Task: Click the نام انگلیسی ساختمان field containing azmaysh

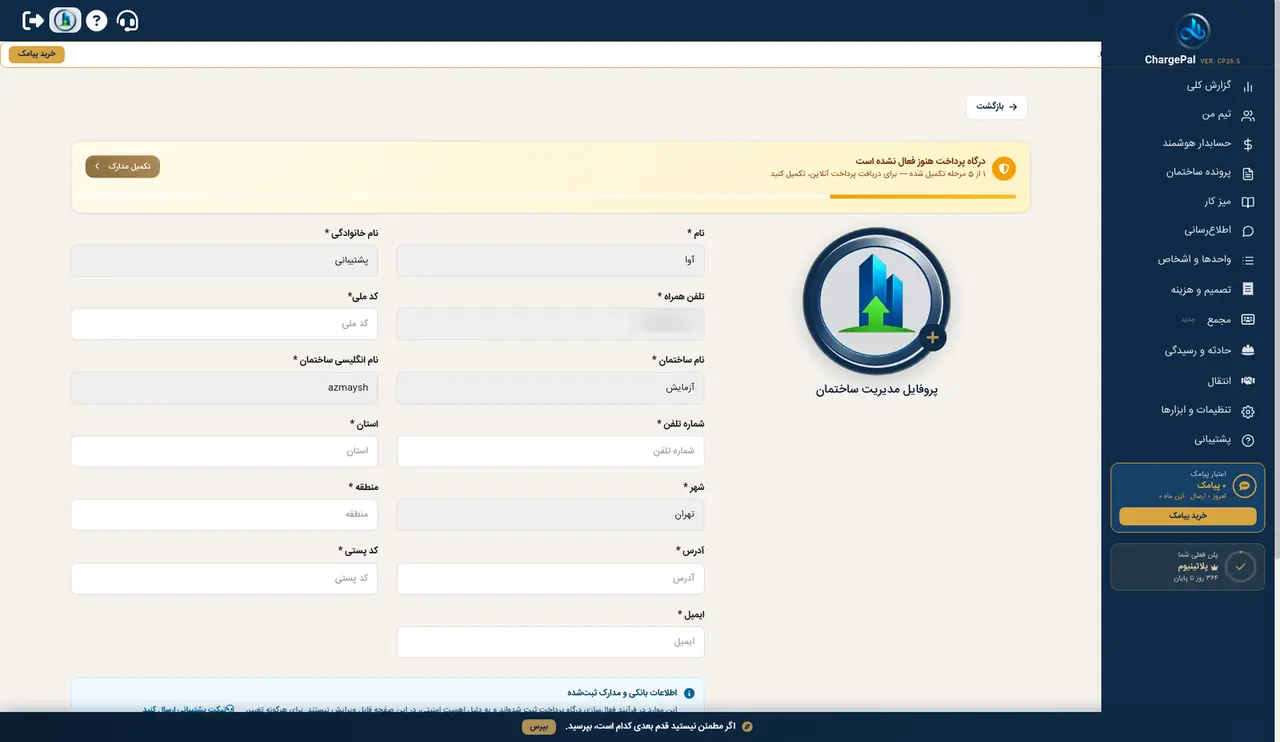Action: (224, 388)
